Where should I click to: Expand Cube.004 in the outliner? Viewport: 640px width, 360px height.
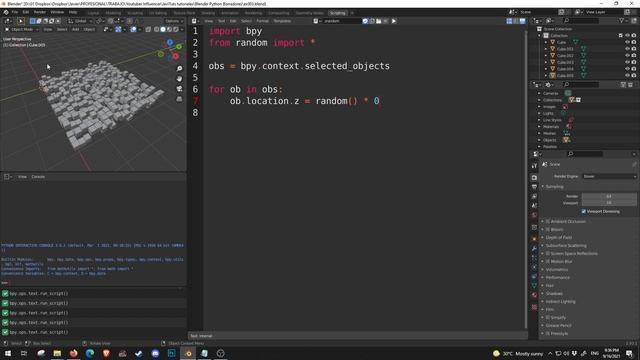(546, 69)
